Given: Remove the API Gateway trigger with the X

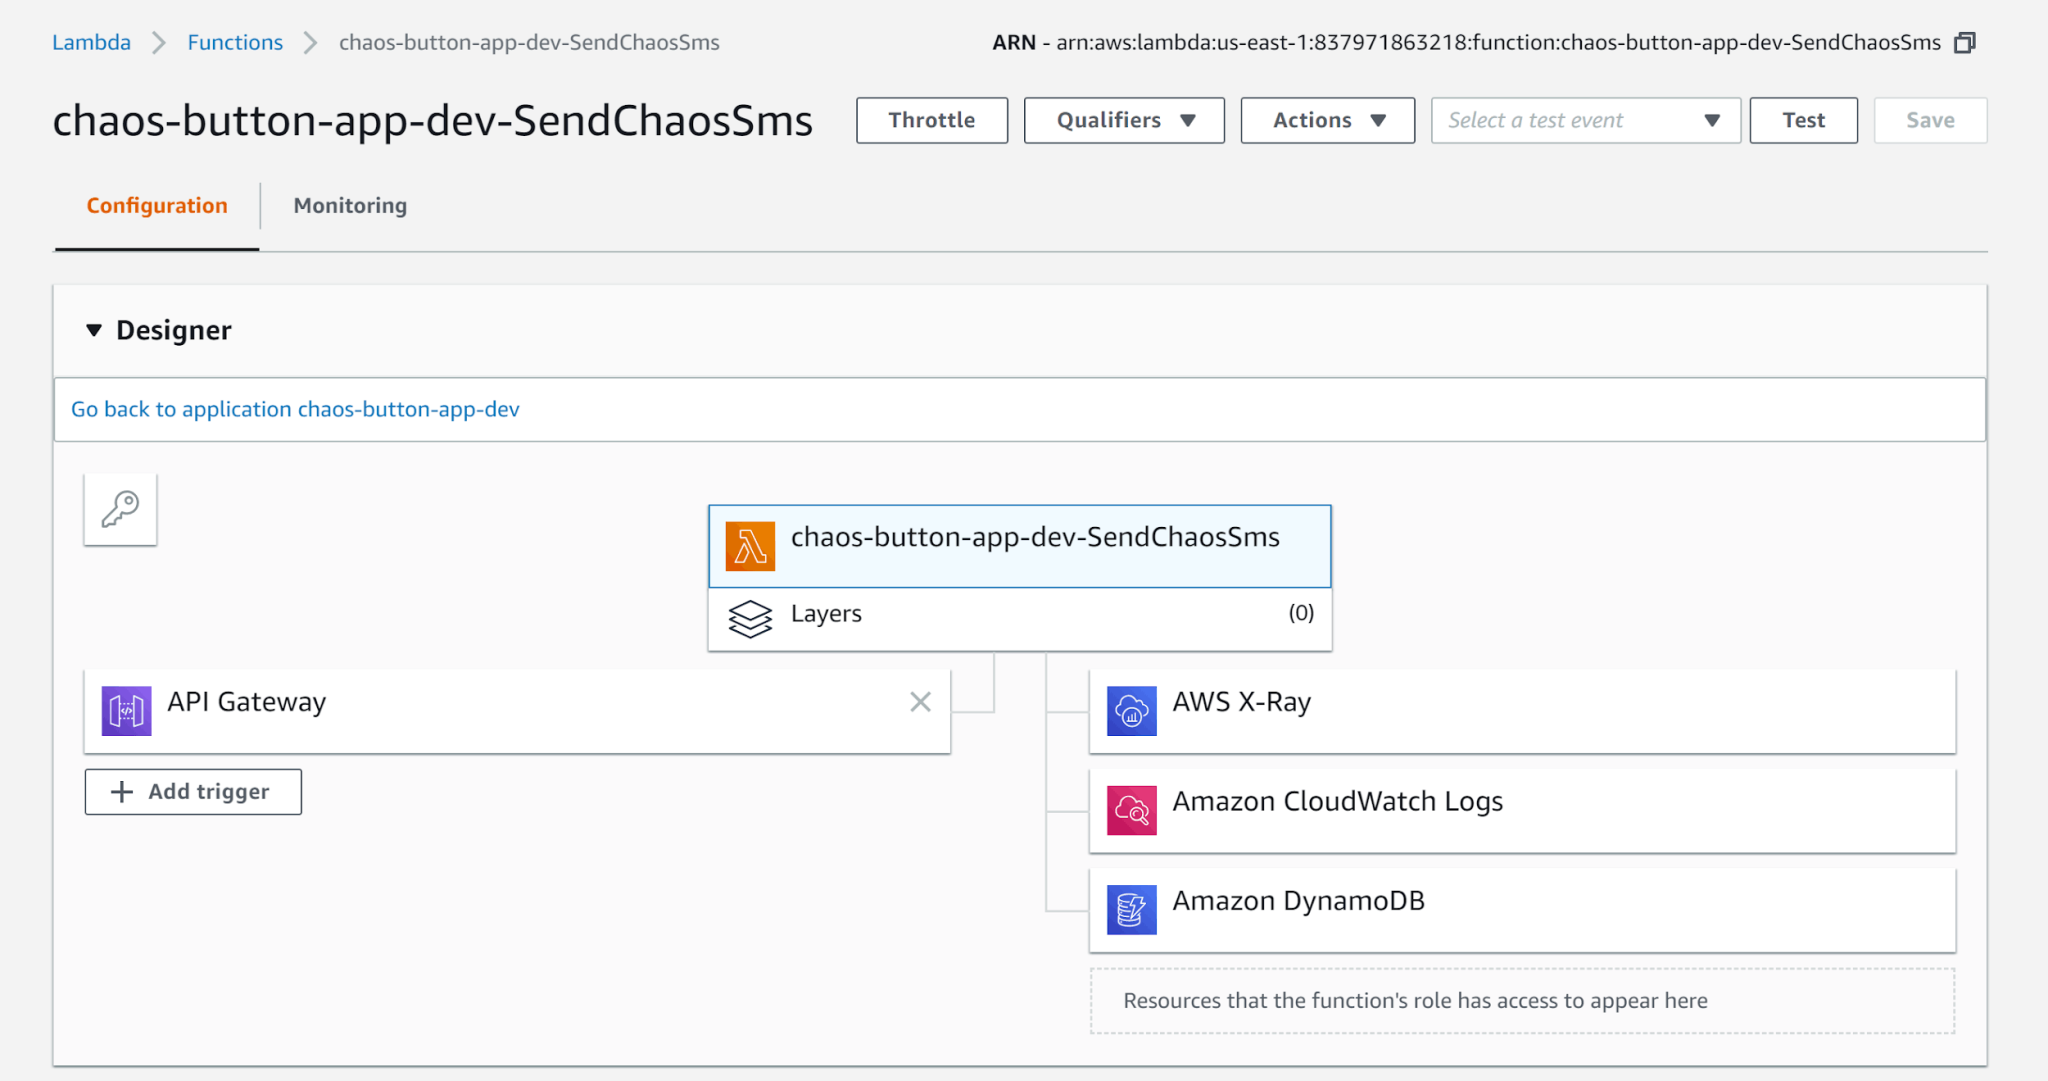Looking at the screenshot, I should coord(919,701).
